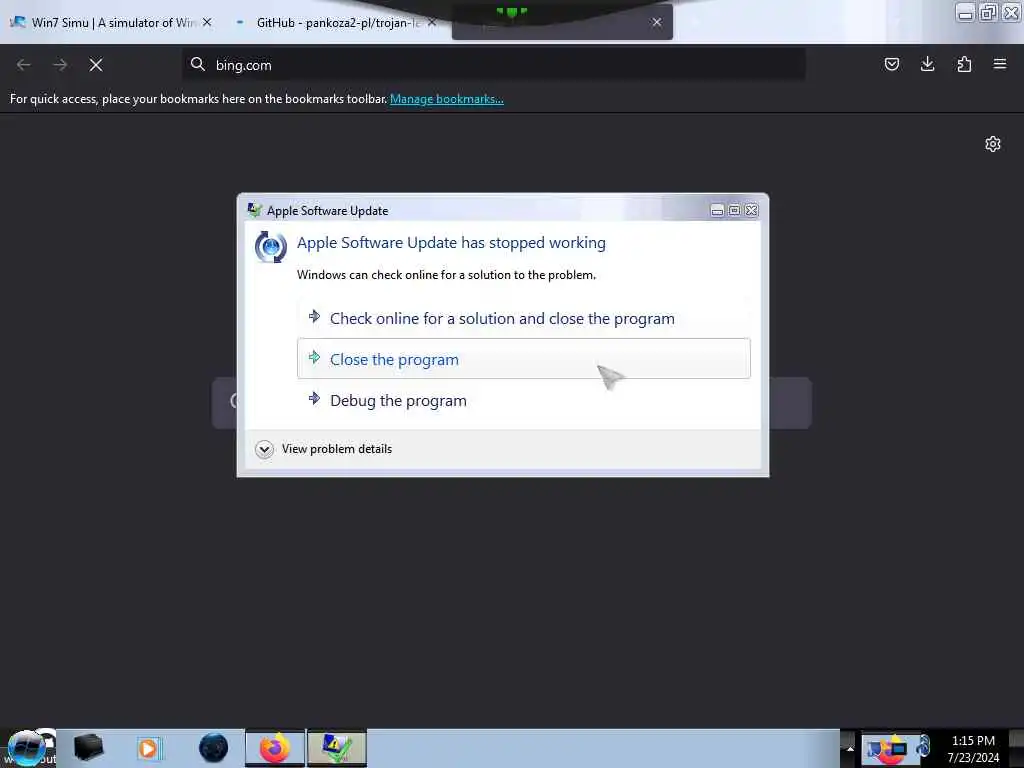Click the Apple Software Update globe icon
1024x768 pixels.
(271, 247)
